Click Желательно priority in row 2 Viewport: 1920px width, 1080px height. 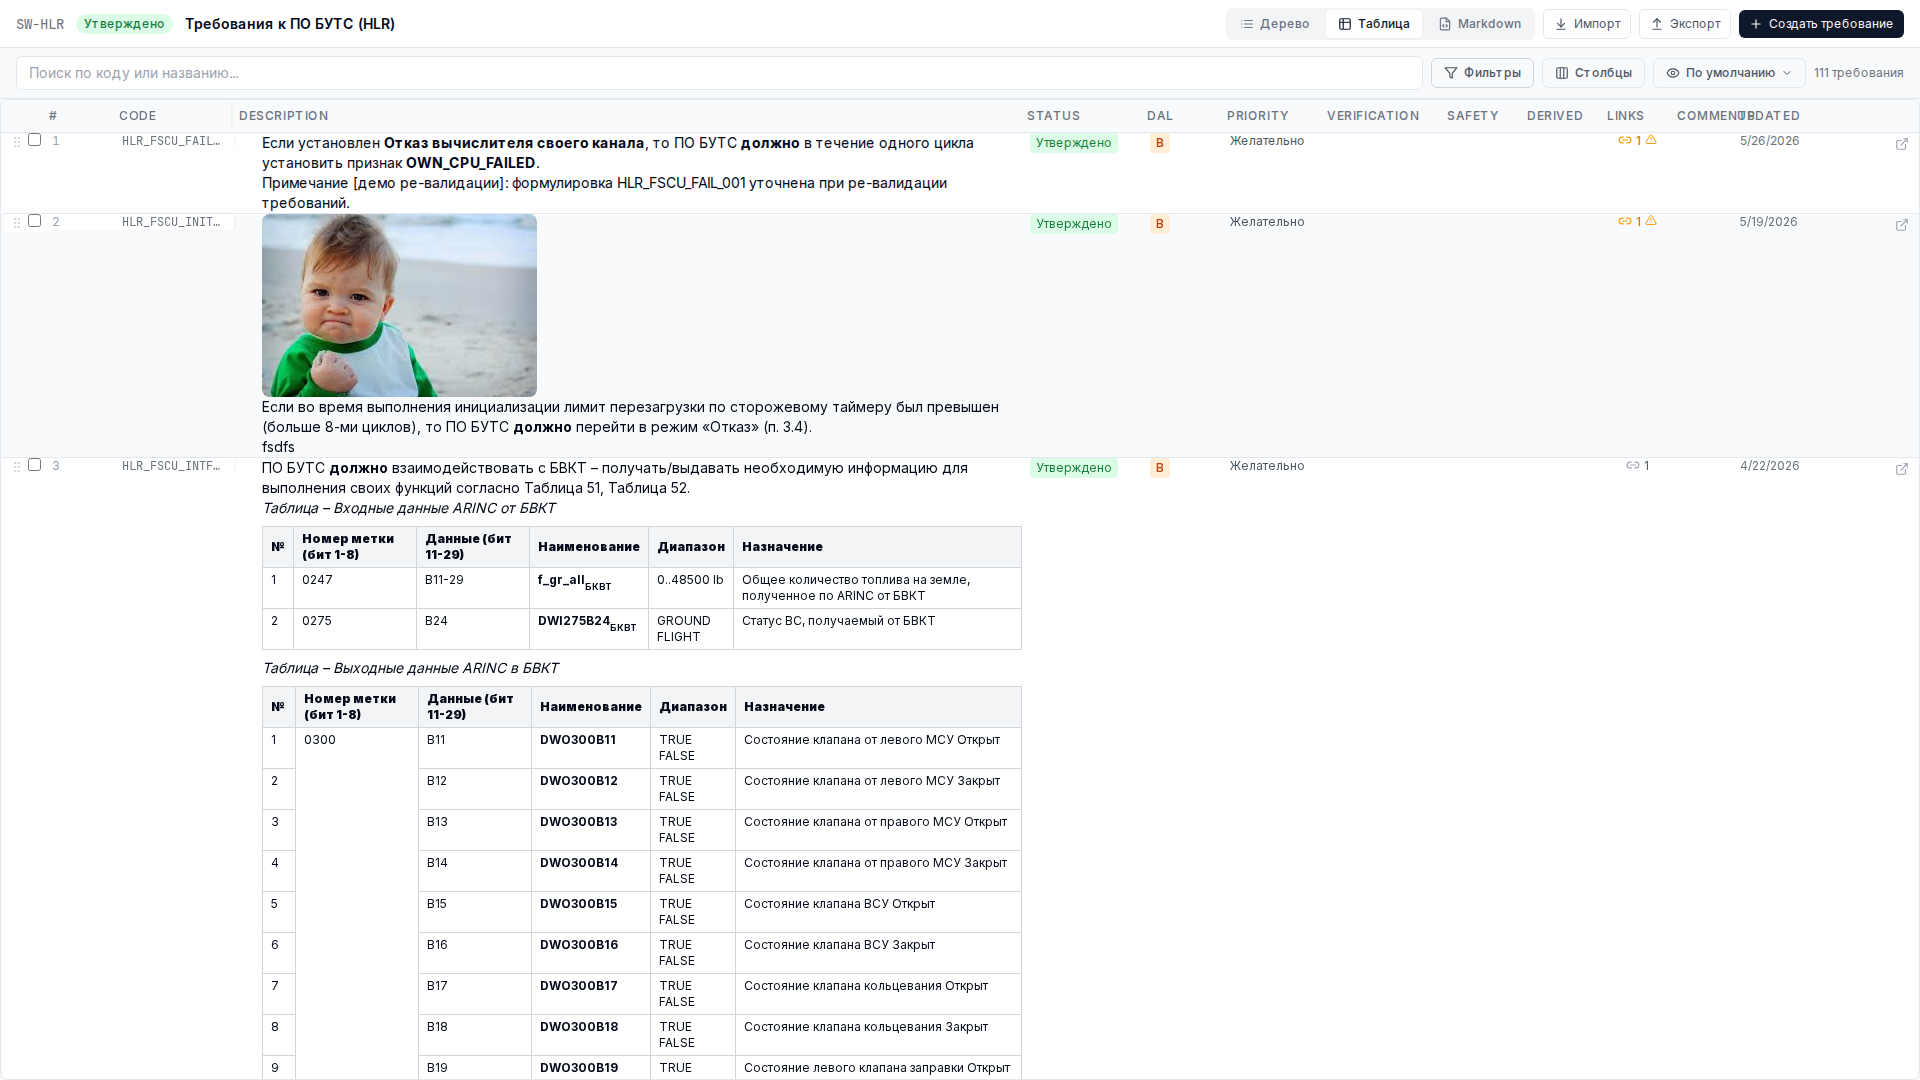point(1267,222)
